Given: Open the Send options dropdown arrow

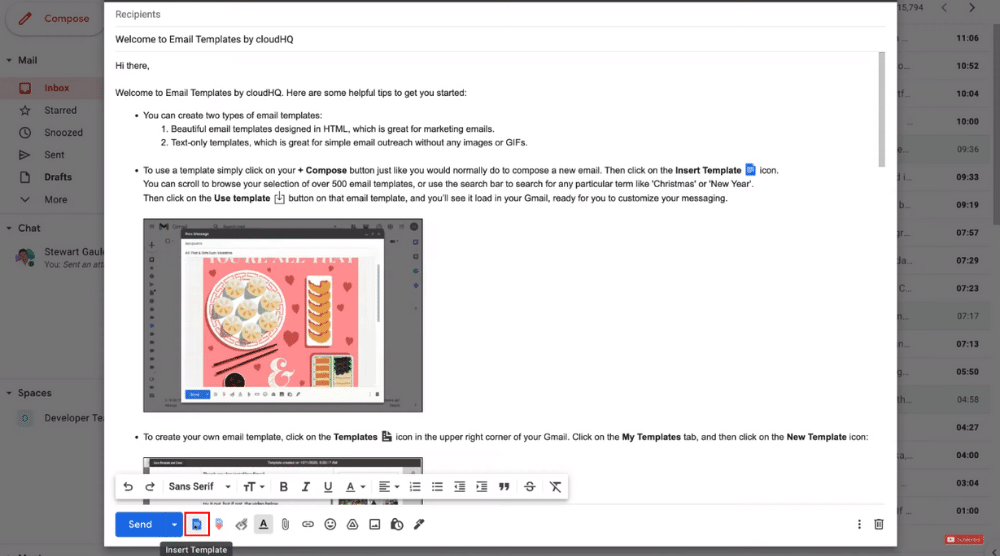Looking at the screenshot, I should coord(174,524).
